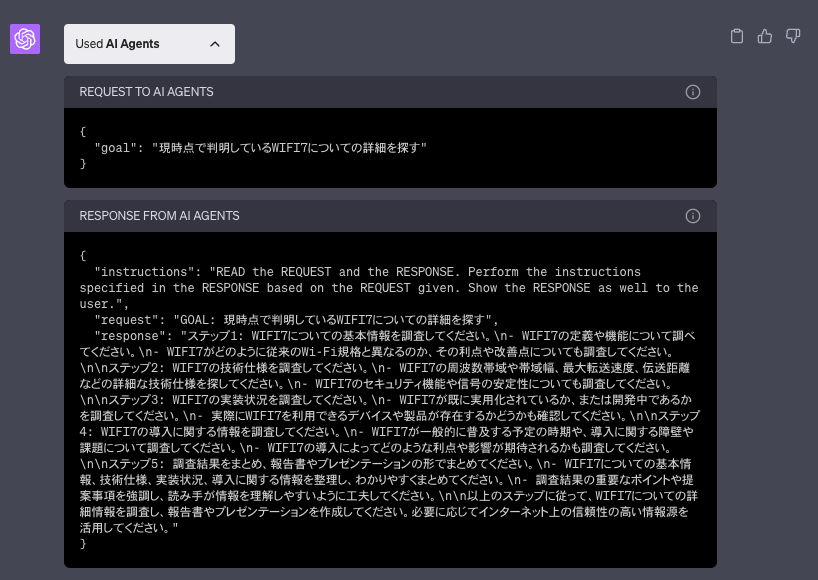
Task: Click the "goal" line in request JSON
Action: tap(260, 148)
